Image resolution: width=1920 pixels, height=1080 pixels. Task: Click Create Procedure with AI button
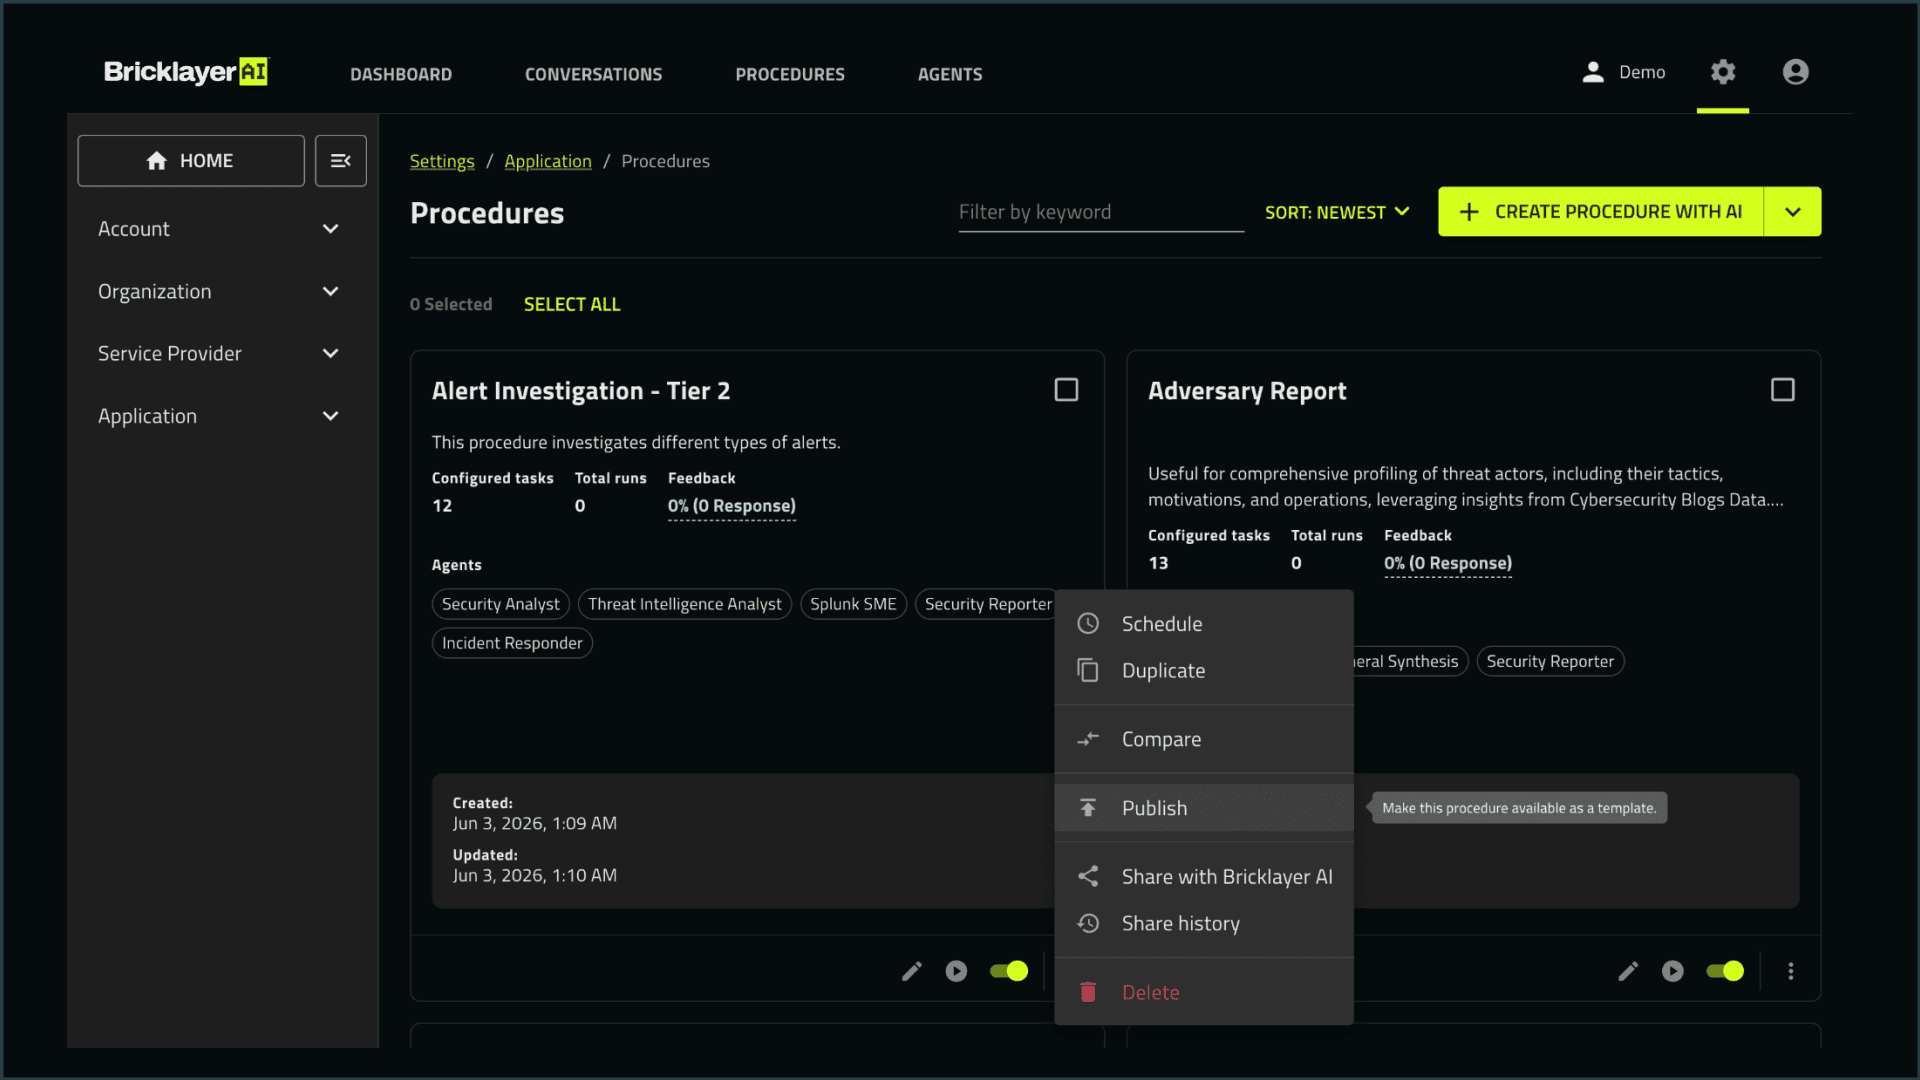[x=1601, y=212]
